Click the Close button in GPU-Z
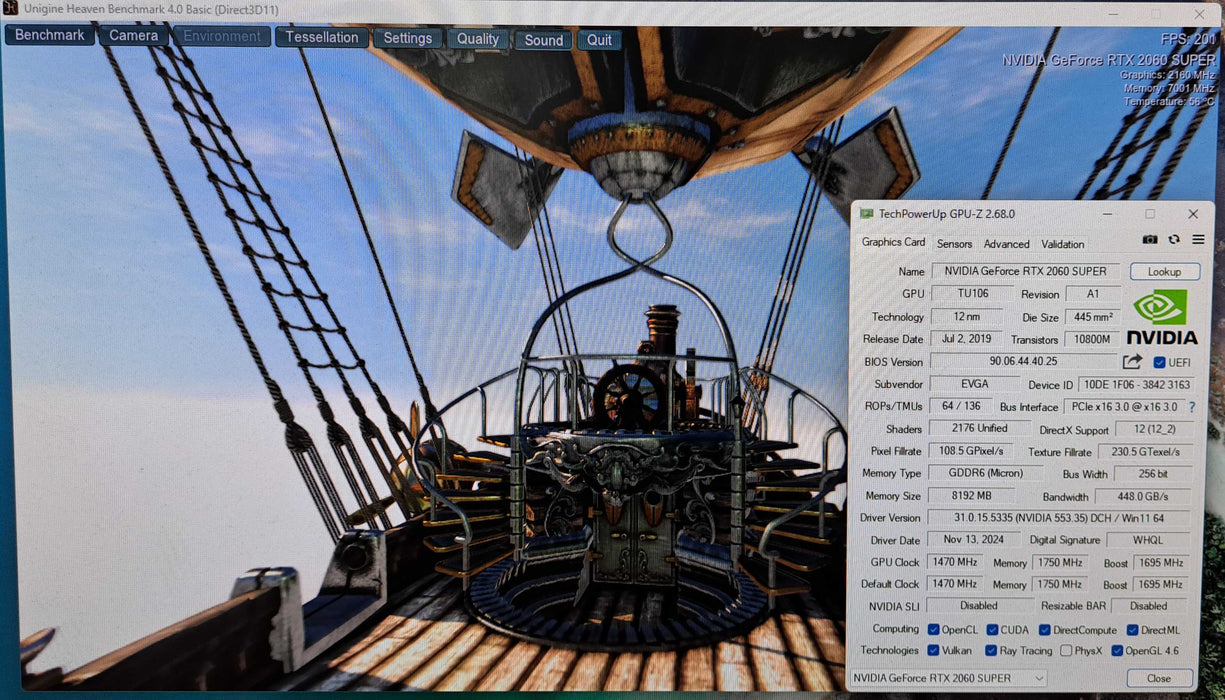The width and height of the screenshot is (1225, 700). (1158, 678)
